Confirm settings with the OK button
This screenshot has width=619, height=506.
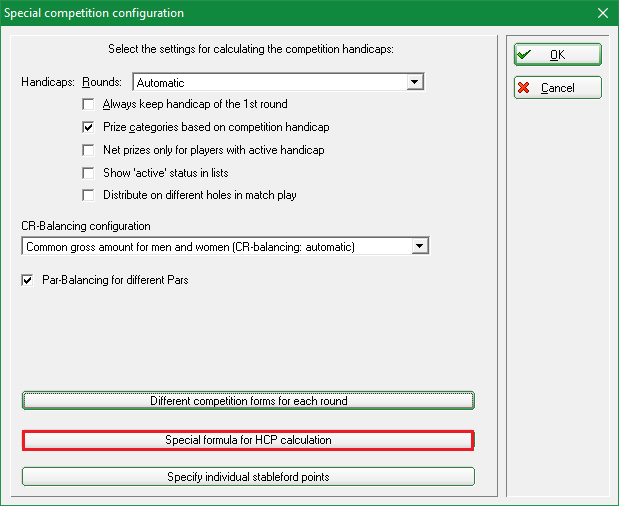pos(558,54)
